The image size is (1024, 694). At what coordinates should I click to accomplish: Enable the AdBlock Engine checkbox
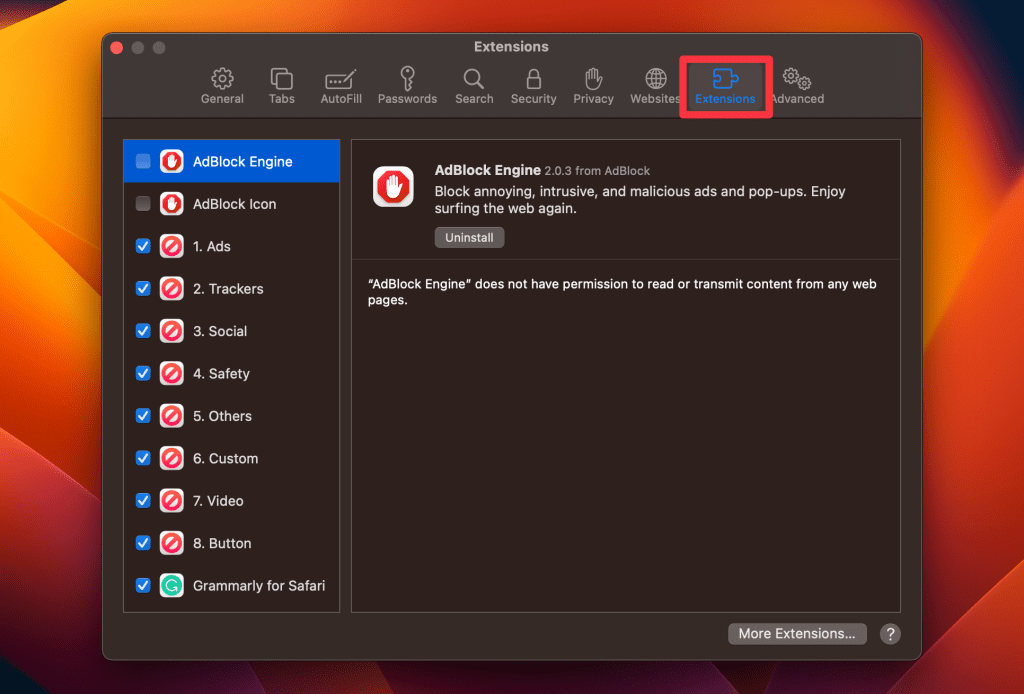click(x=143, y=161)
